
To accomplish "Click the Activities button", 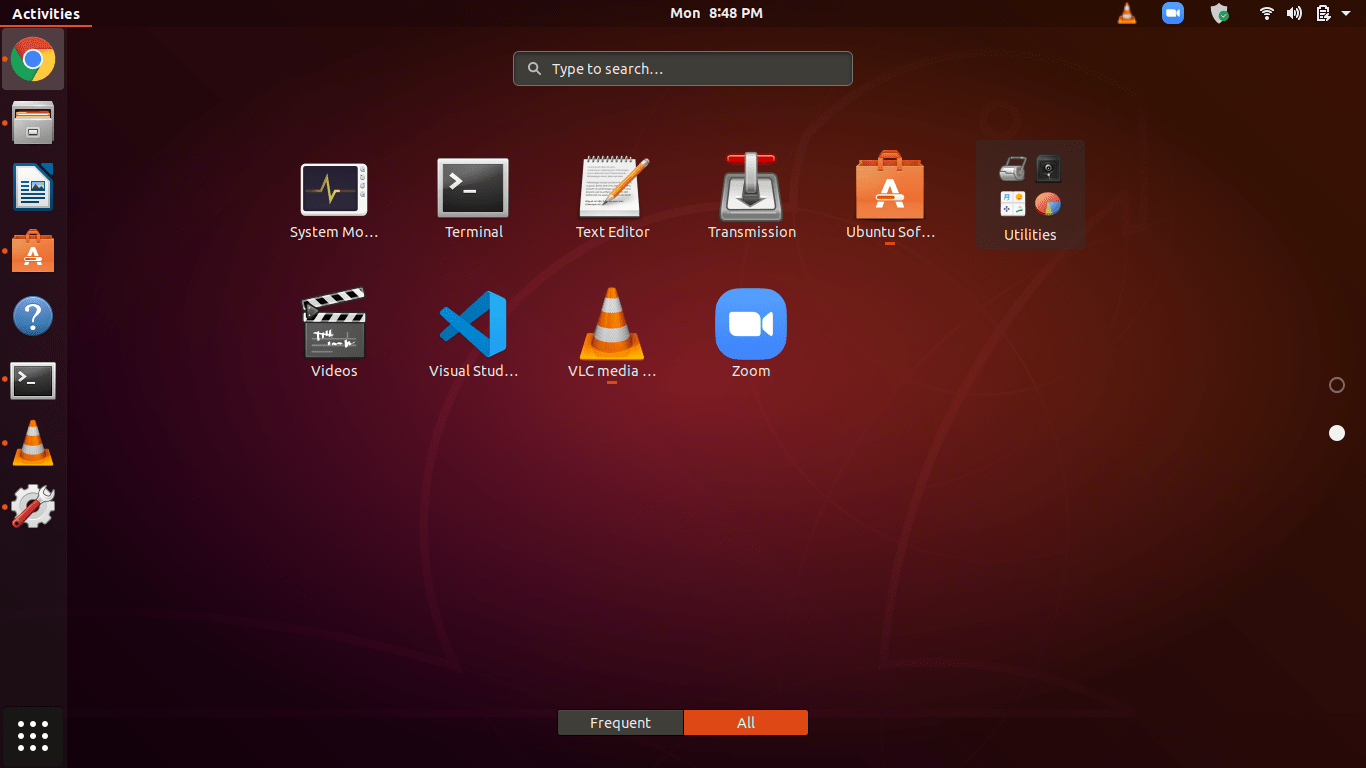I will click(x=46, y=13).
